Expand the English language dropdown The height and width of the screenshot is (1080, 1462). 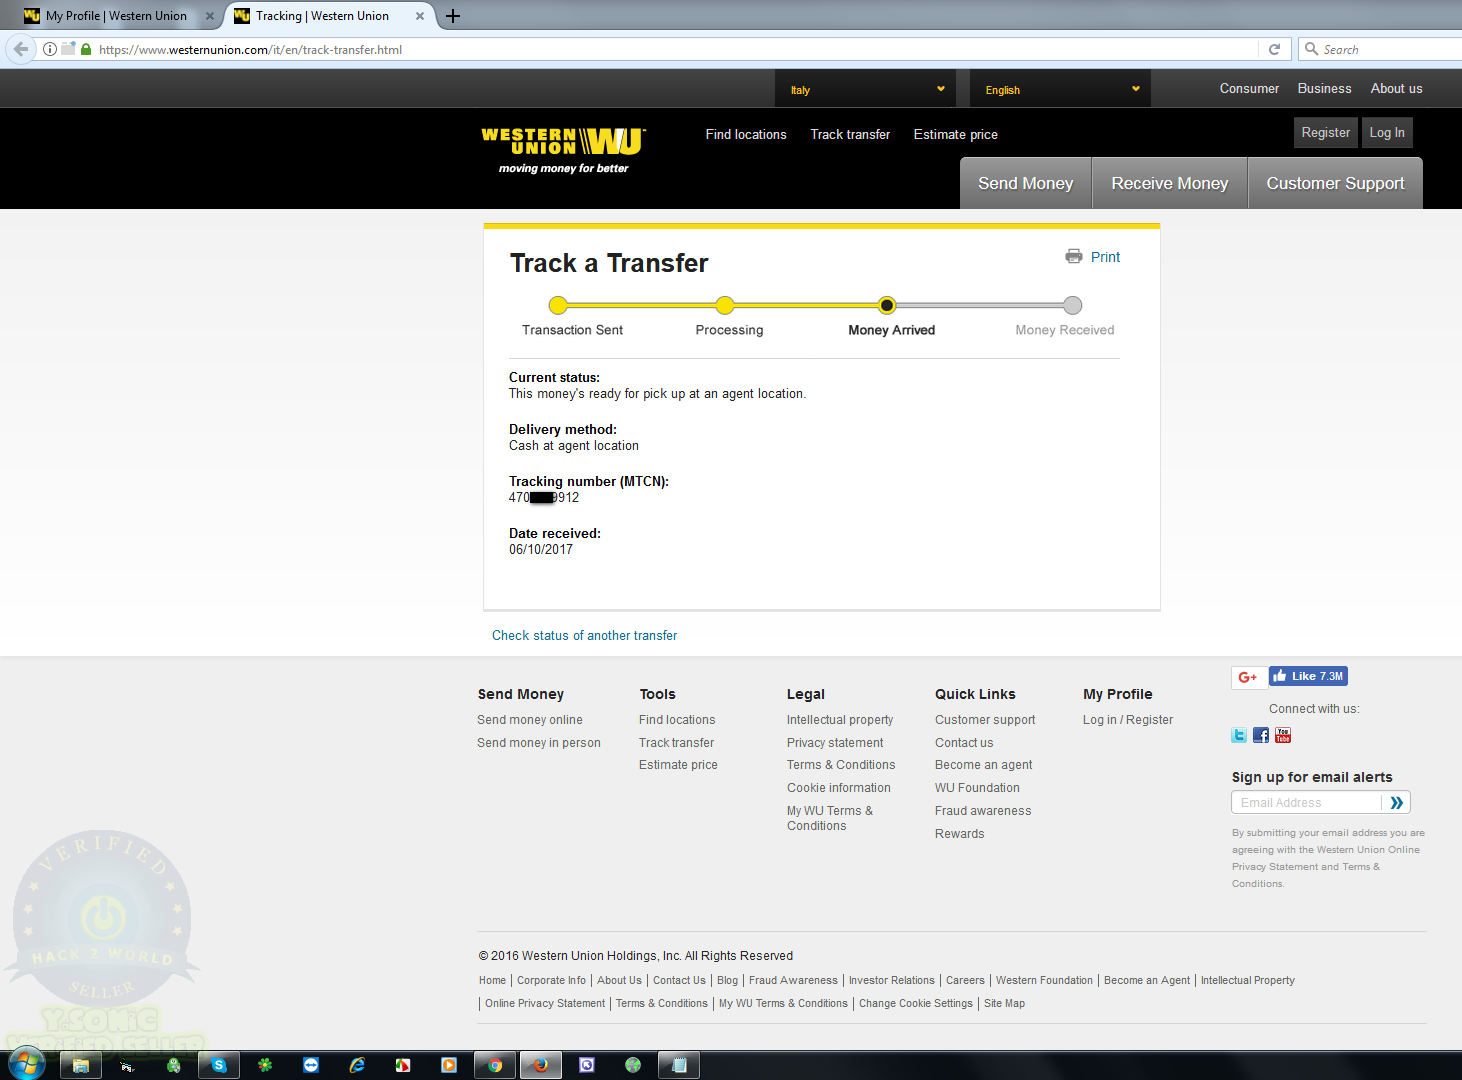(1060, 89)
